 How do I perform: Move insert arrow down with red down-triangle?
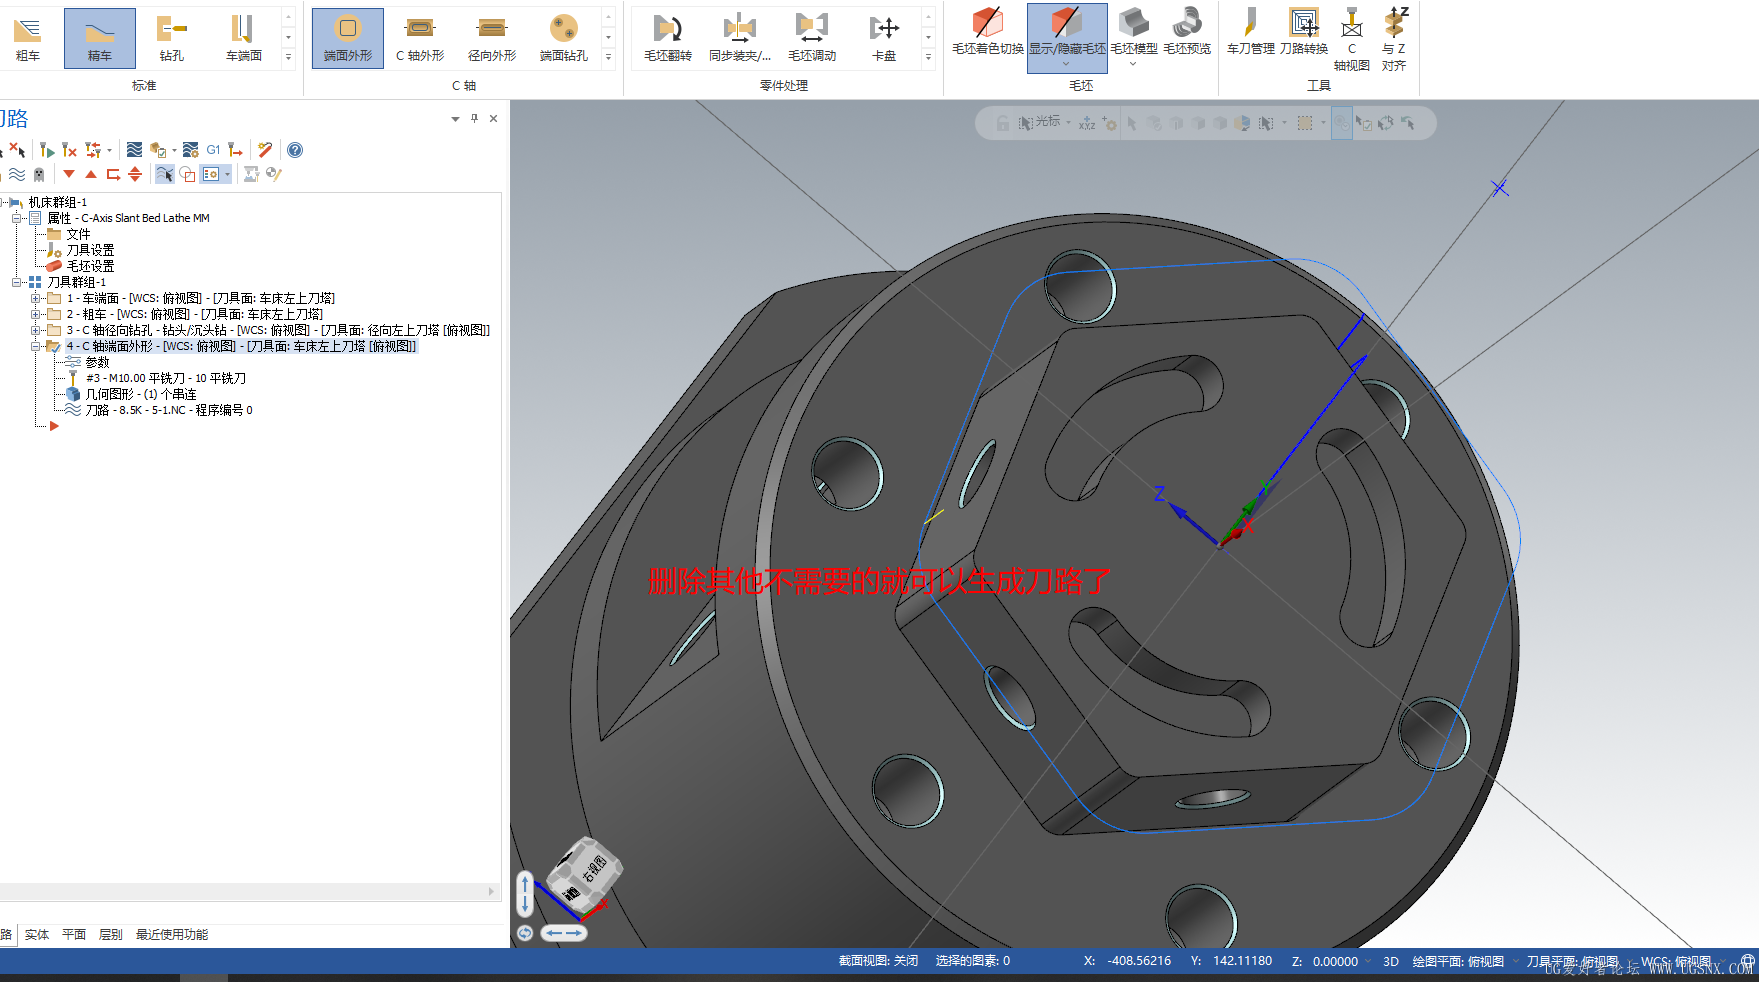coord(69,174)
